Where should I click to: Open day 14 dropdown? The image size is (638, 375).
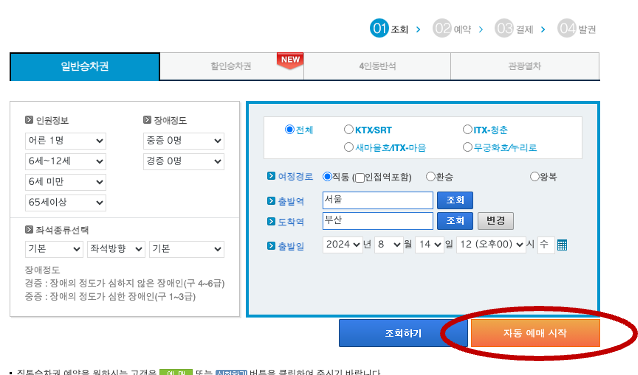pos(429,245)
